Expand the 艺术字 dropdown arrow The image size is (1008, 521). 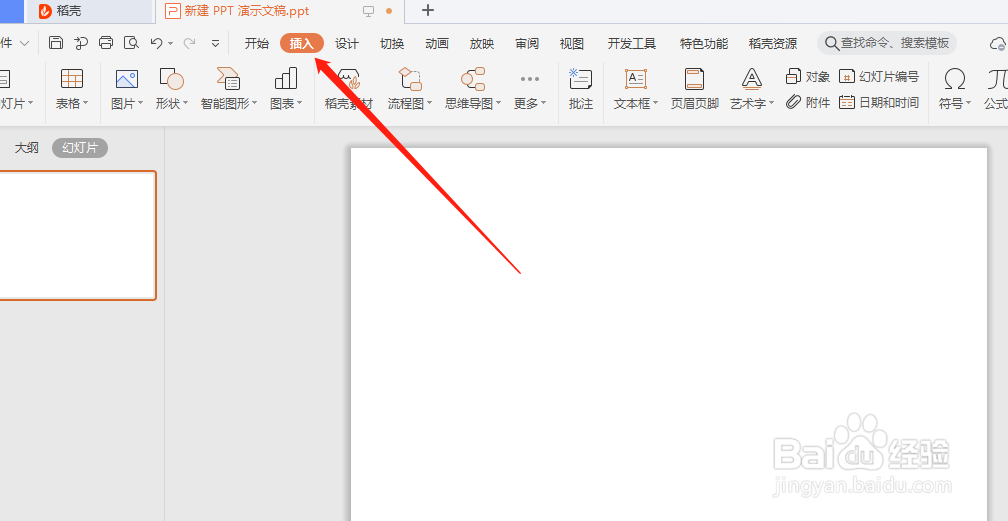pyautogui.click(x=771, y=104)
